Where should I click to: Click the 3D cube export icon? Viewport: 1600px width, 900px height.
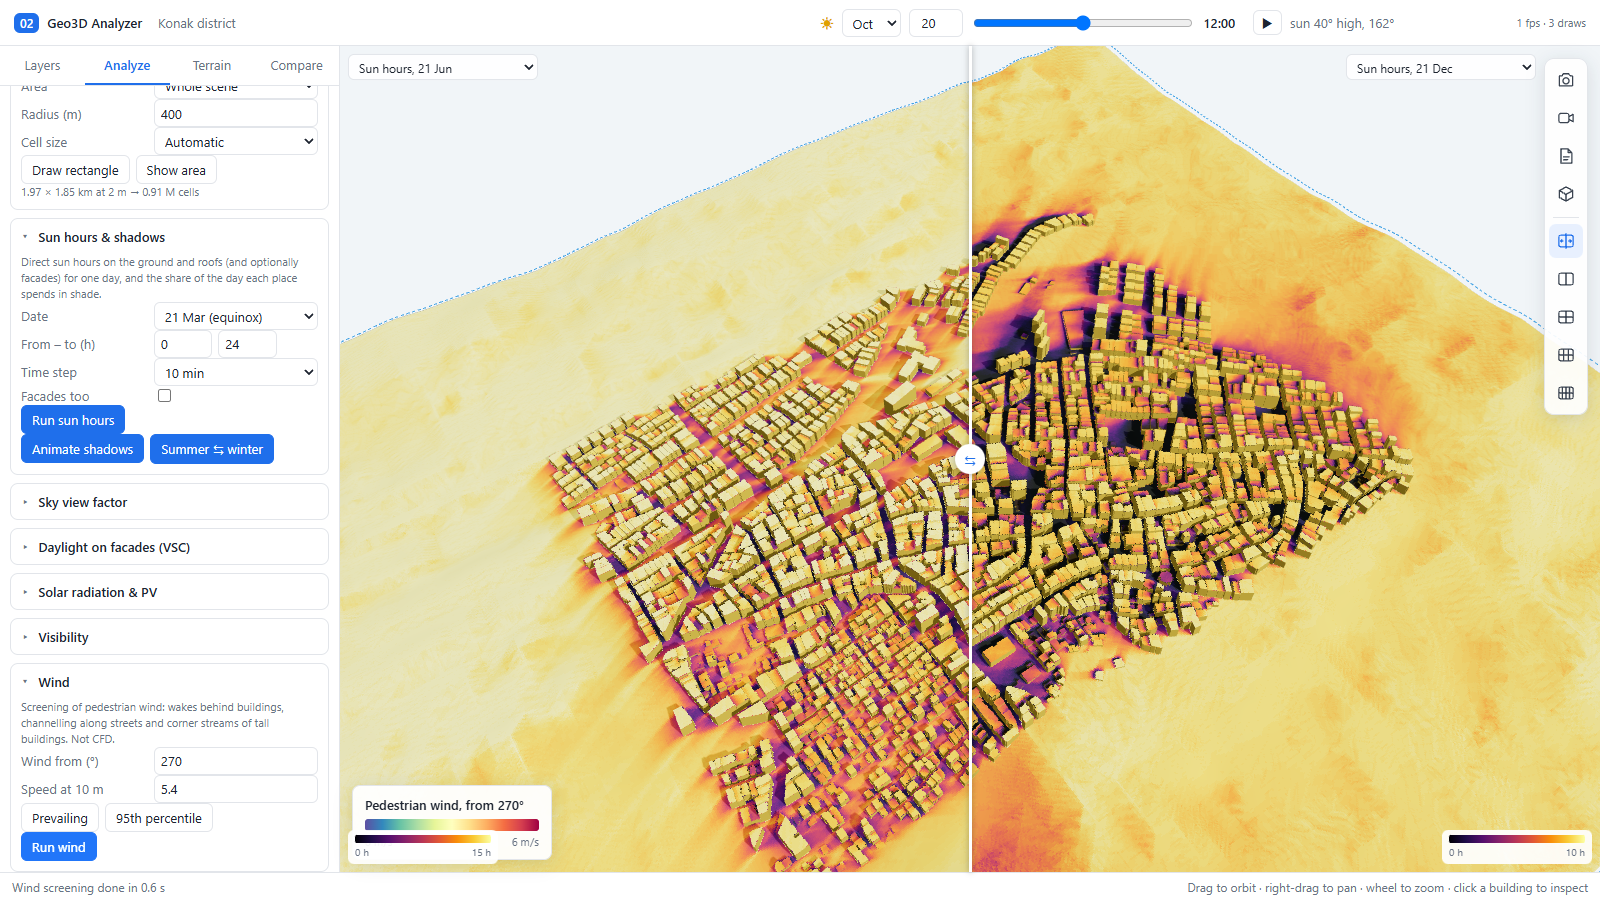[1566, 194]
